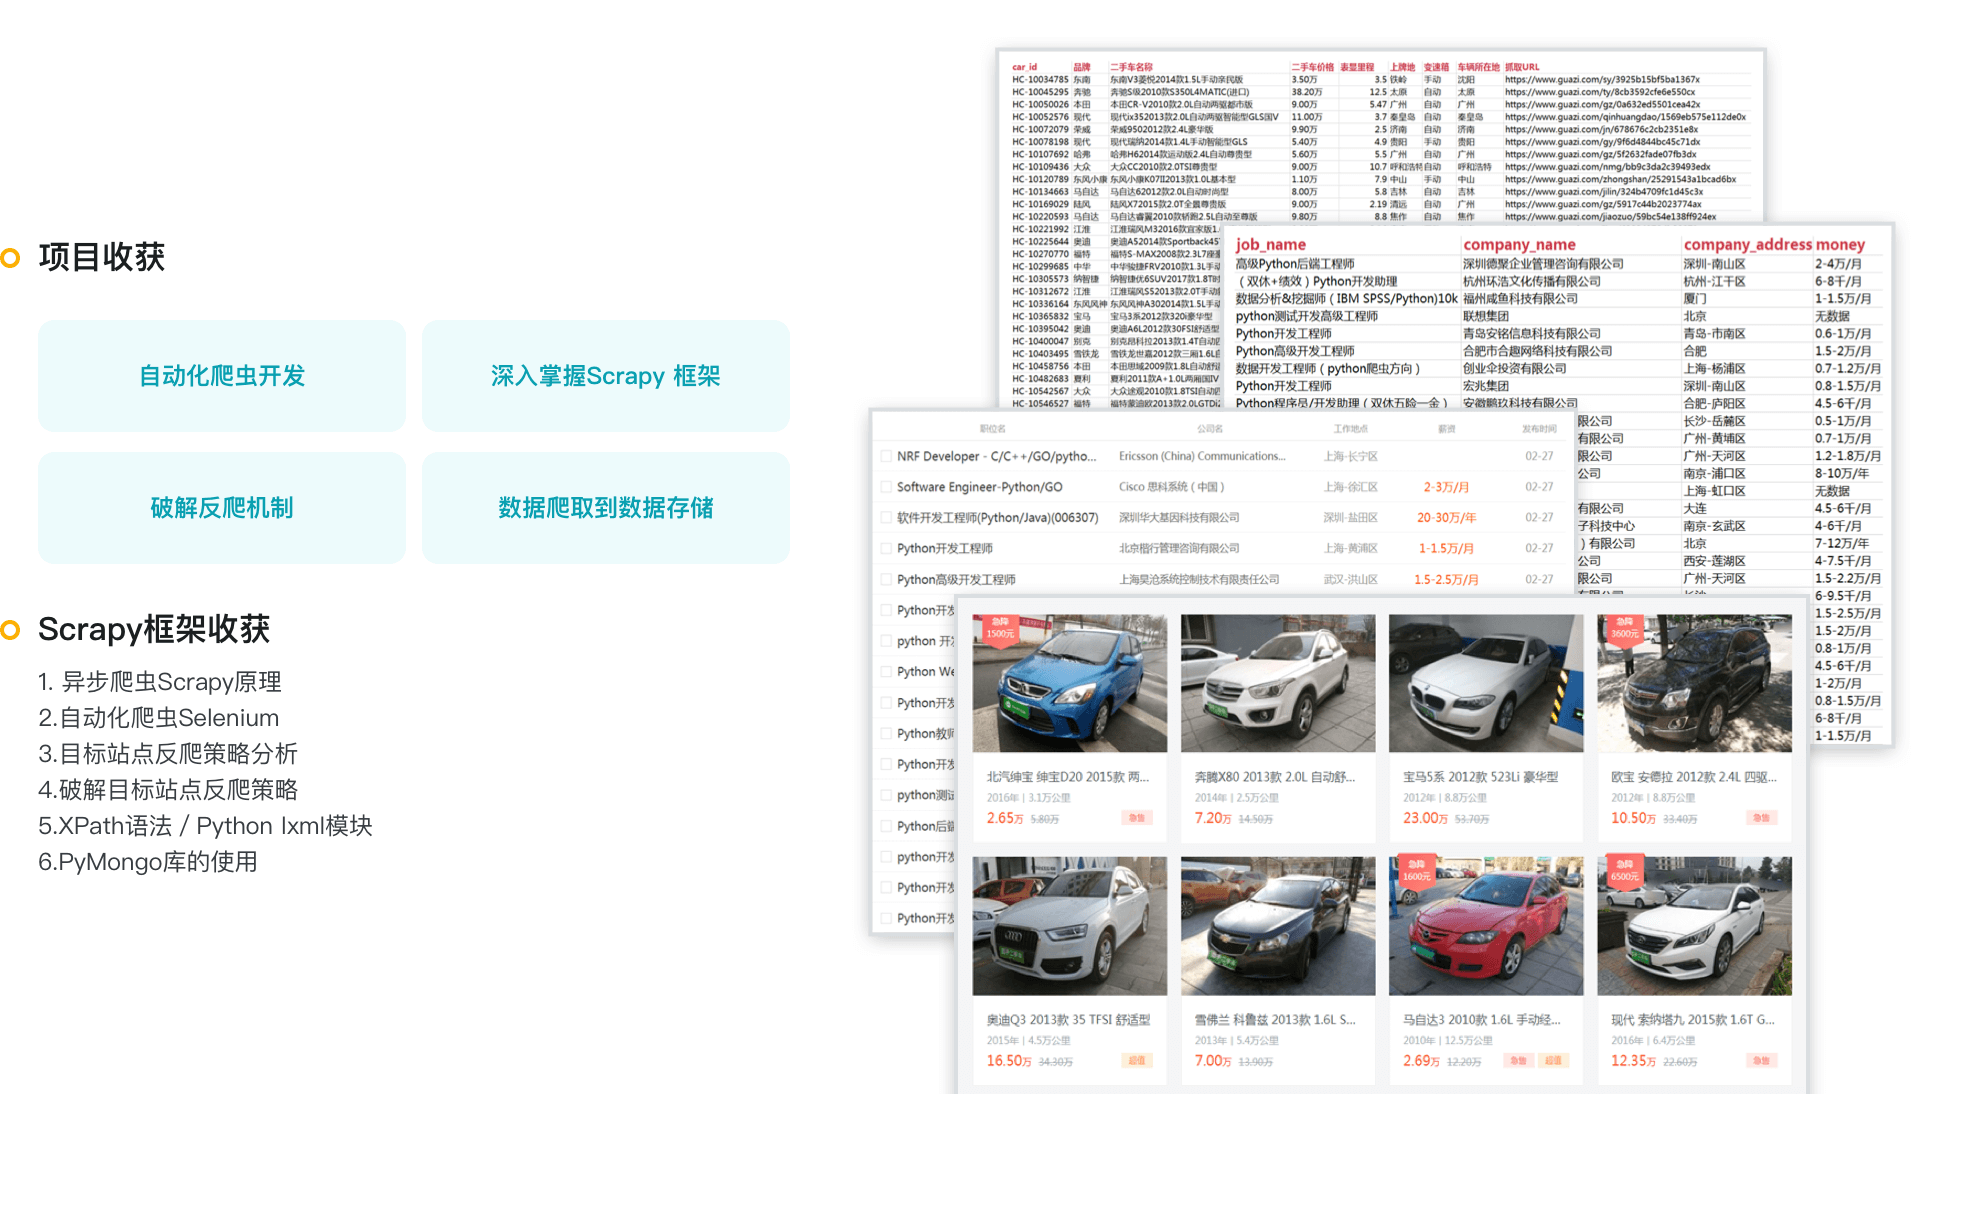
Task: Click the 急降6500元 badge on Sonata photo
Action: pyautogui.click(x=1624, y=870)
